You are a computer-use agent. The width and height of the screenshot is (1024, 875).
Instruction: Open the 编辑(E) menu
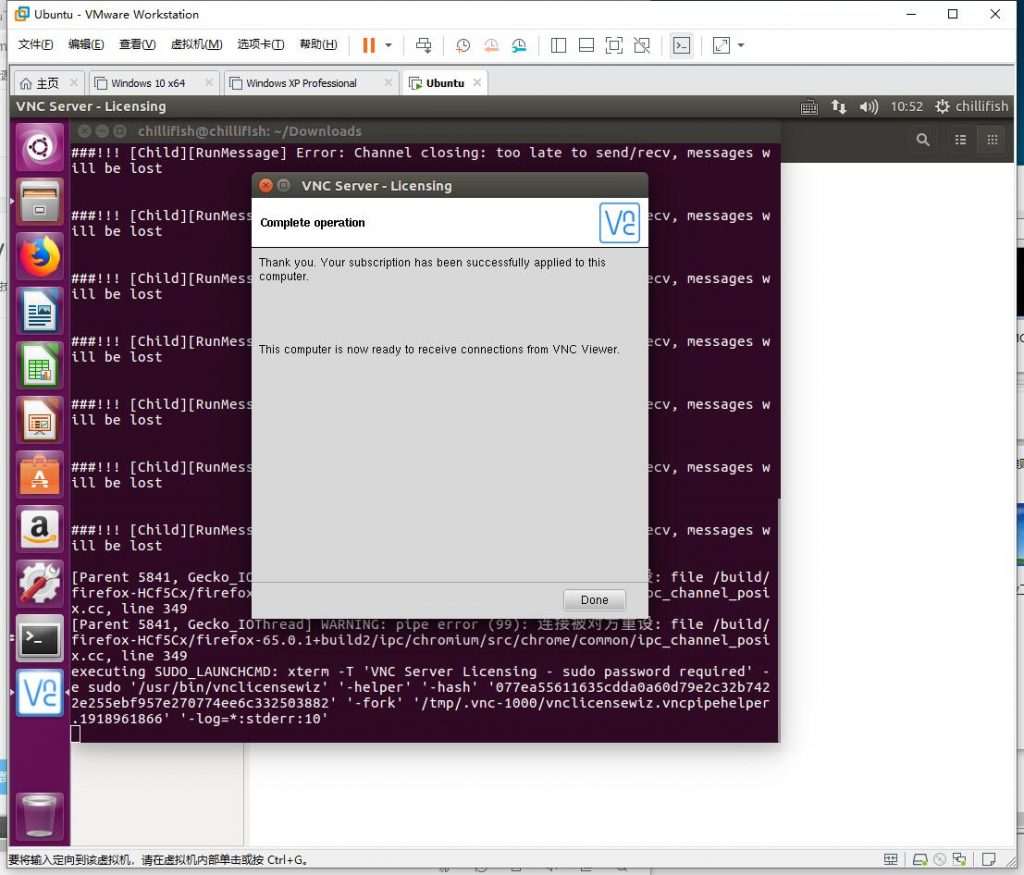tap(86, 44)
